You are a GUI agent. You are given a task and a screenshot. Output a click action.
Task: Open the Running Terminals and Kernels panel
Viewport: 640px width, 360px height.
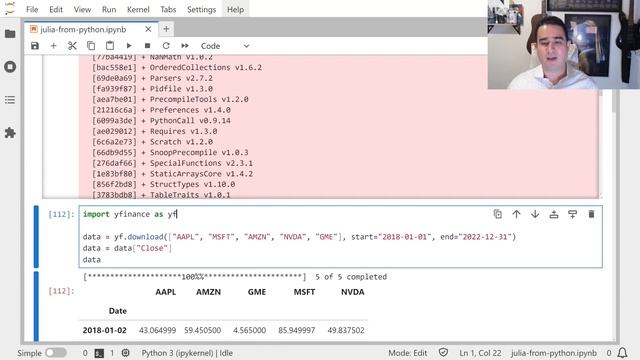(10, 67)
